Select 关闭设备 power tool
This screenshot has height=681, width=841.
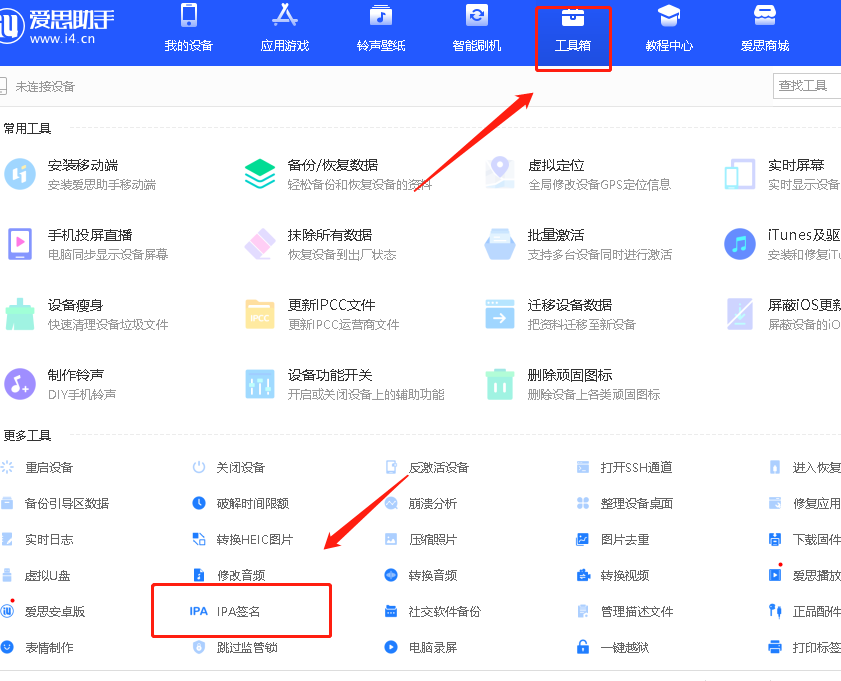coord(228,468)
